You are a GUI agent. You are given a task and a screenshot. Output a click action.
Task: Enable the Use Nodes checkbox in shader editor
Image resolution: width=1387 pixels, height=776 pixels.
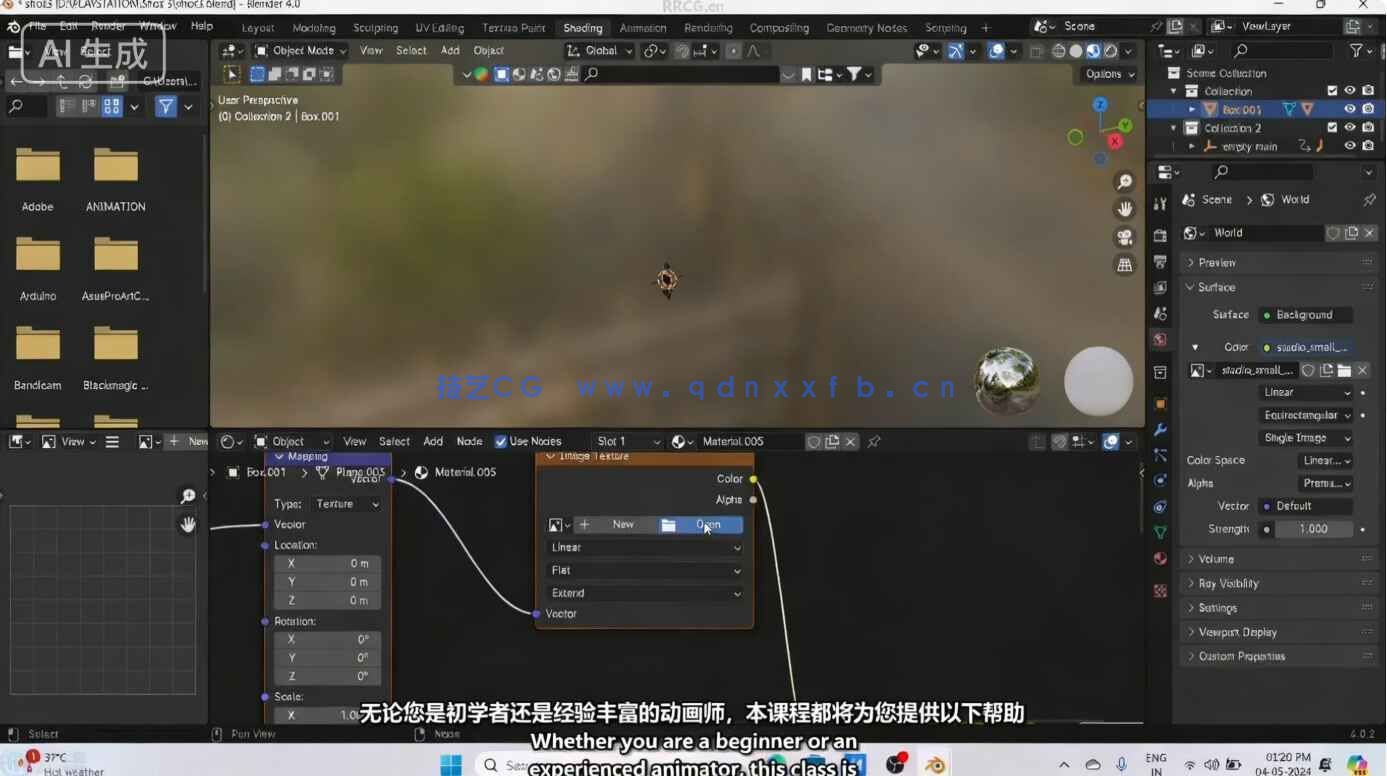[500, 441]
